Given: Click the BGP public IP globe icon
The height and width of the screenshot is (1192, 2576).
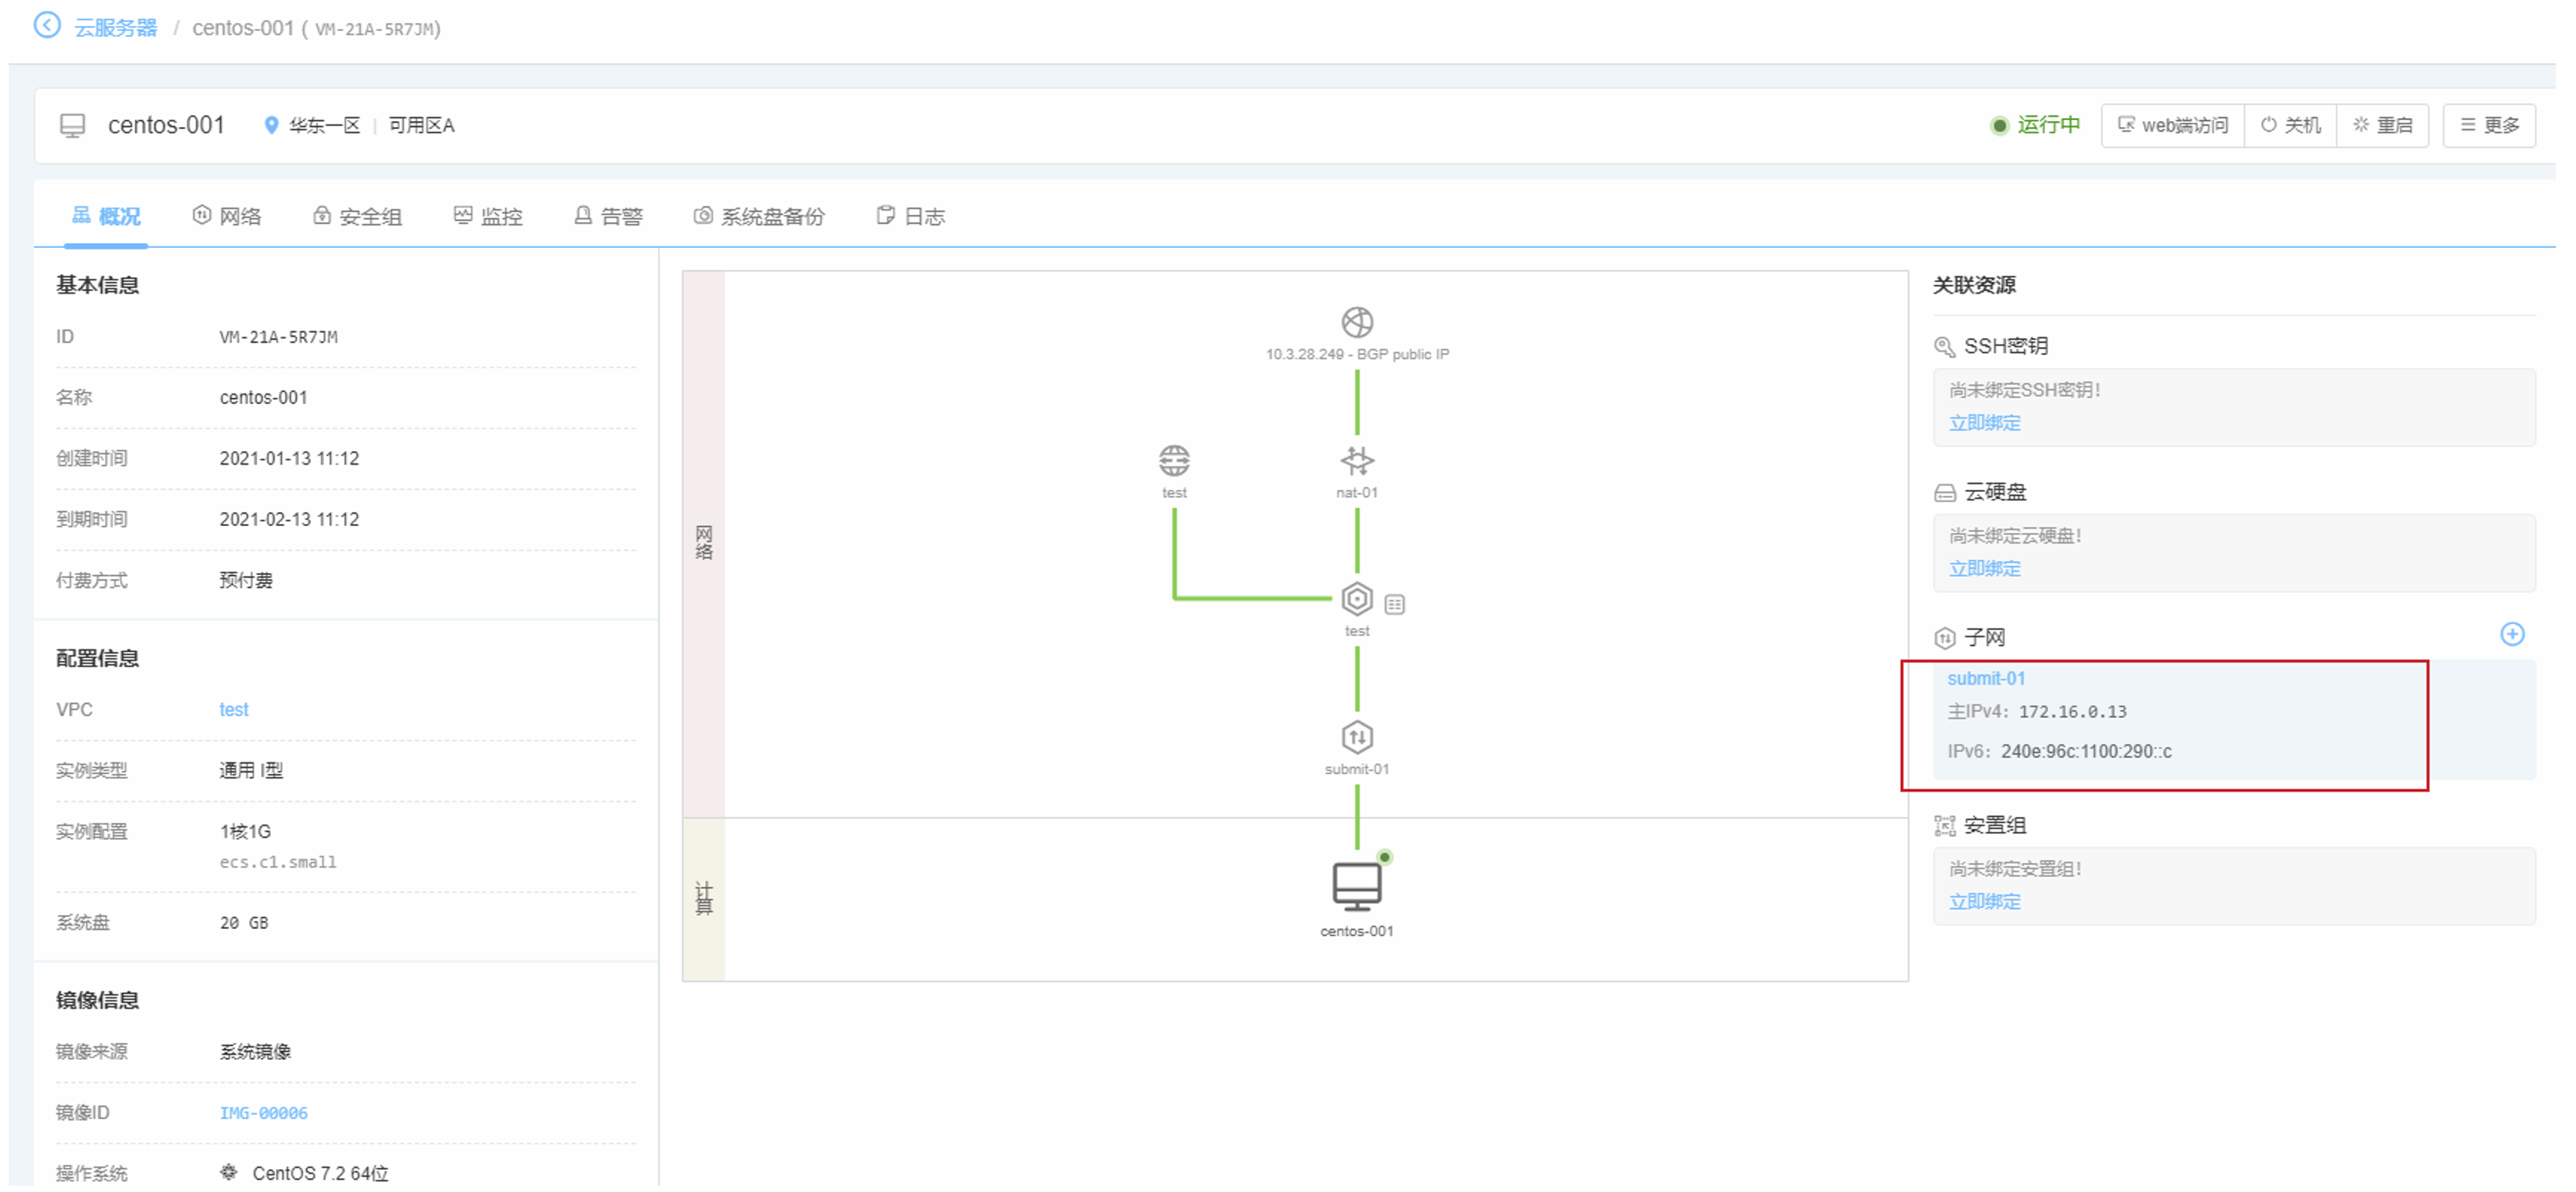Looking at the screenshot, I should [x=1356, y=322].
